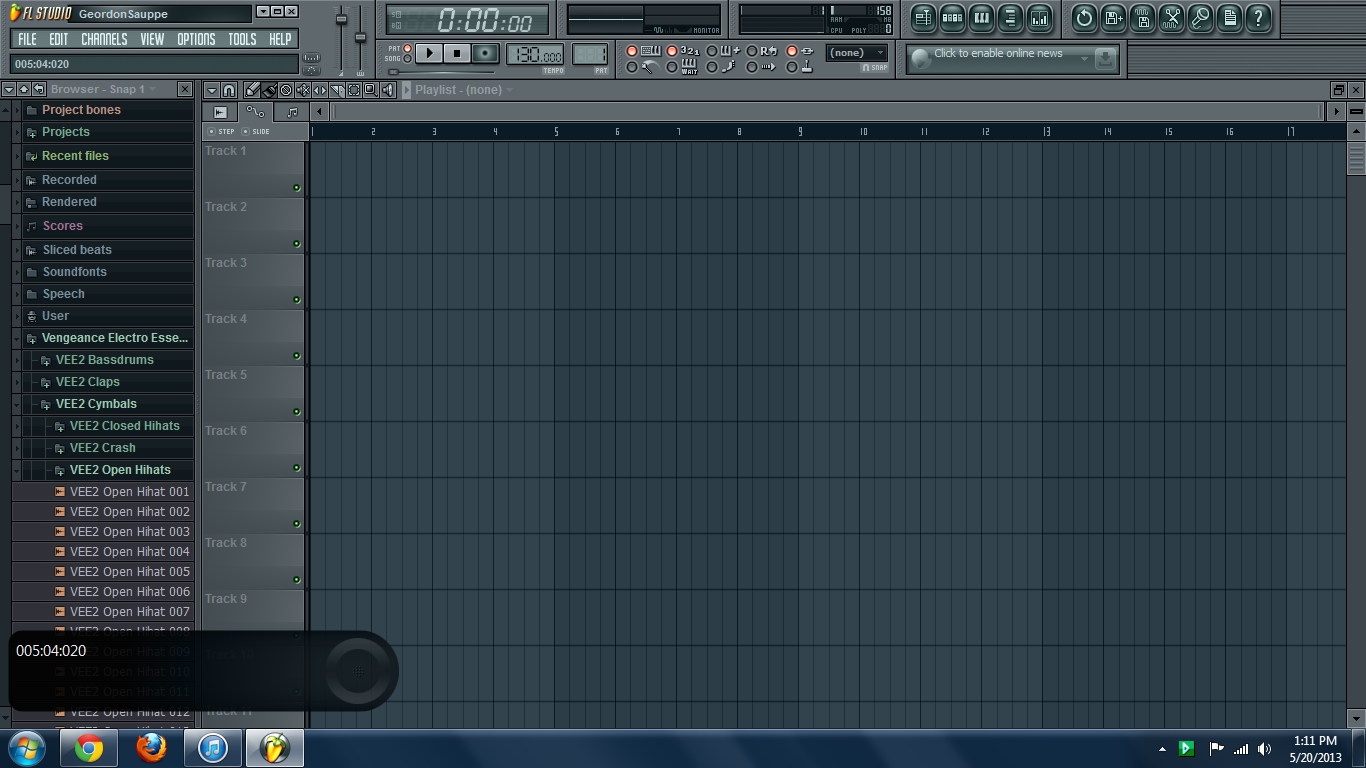Open the VIEW menu

(152, 39)
